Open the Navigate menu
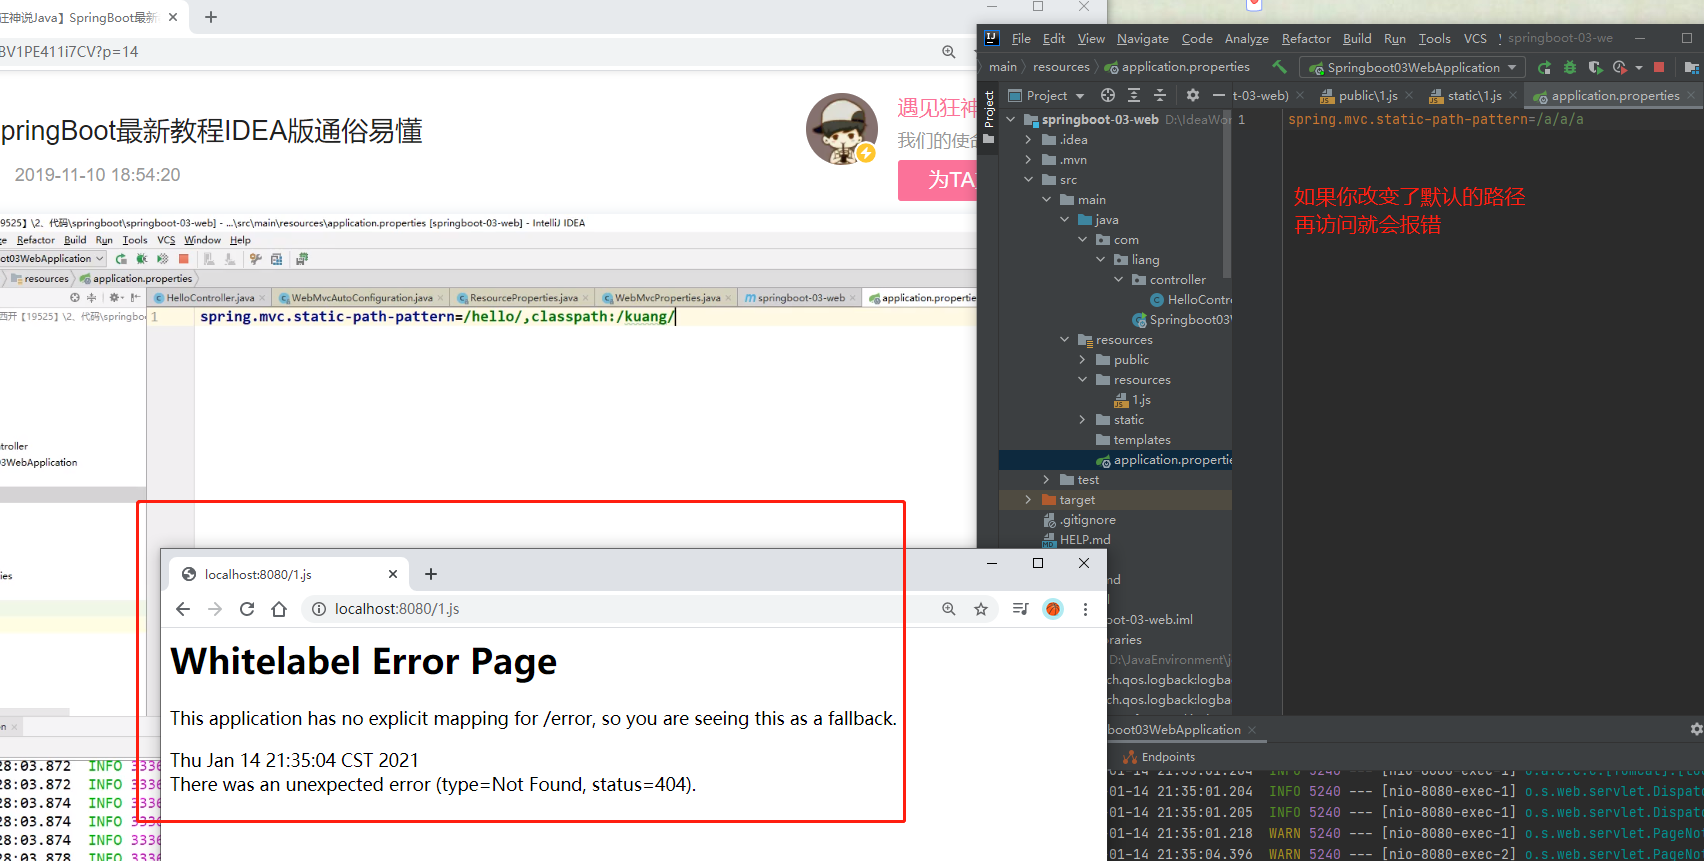Image resolution: width=1704 pixels, height=861 pixels. [1142, 38]
